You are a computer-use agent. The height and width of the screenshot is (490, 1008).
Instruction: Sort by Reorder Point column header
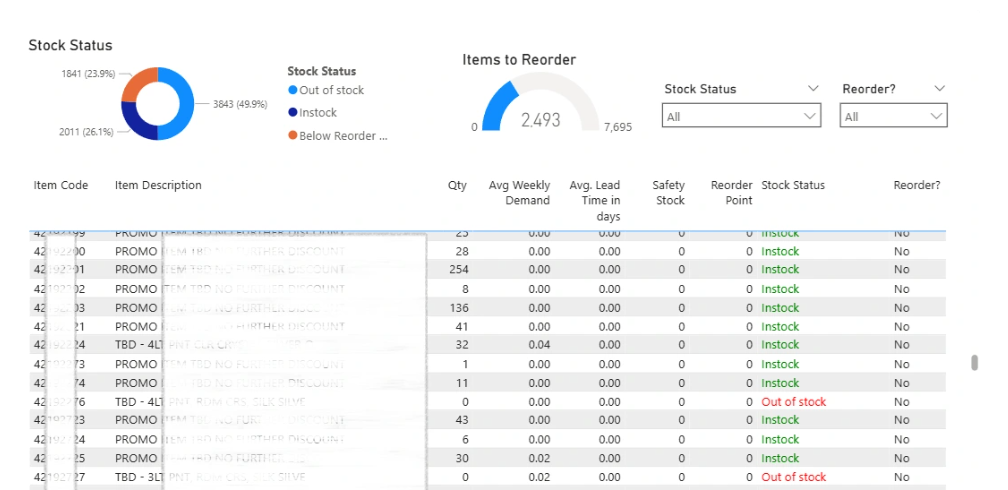[732, 193]
